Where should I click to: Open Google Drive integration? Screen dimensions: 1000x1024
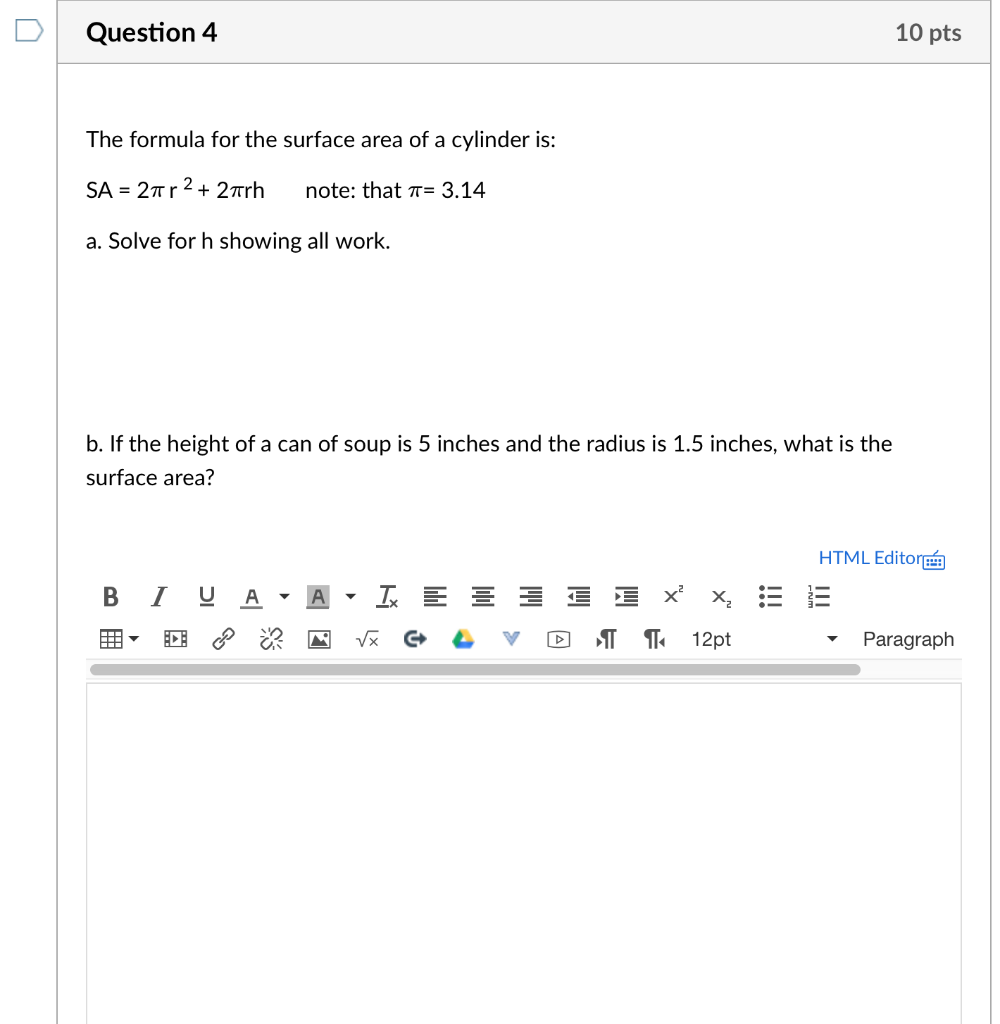463,639
